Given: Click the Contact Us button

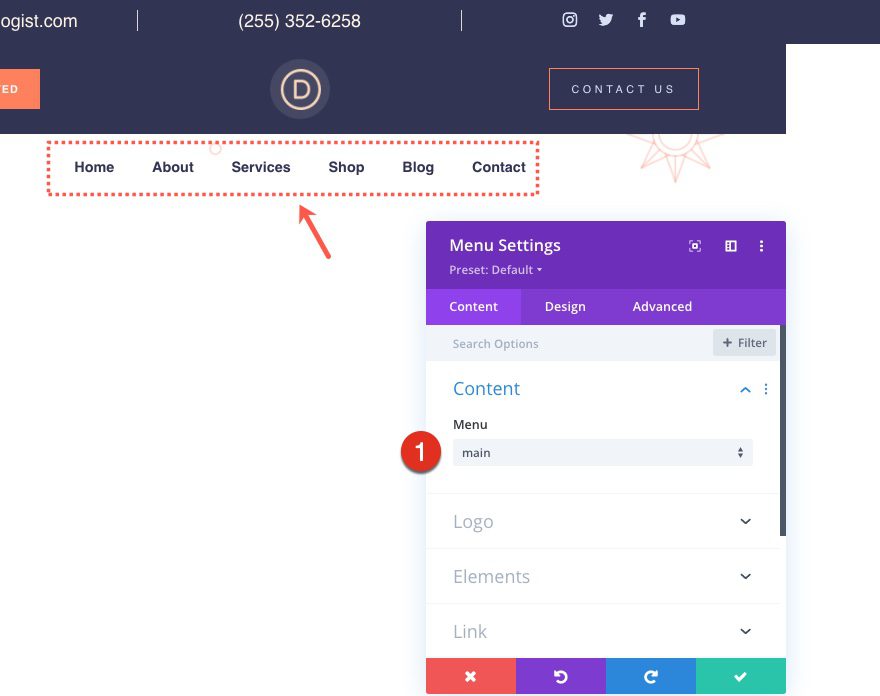Looking at the screenshot, I should [x=623, y=89].
